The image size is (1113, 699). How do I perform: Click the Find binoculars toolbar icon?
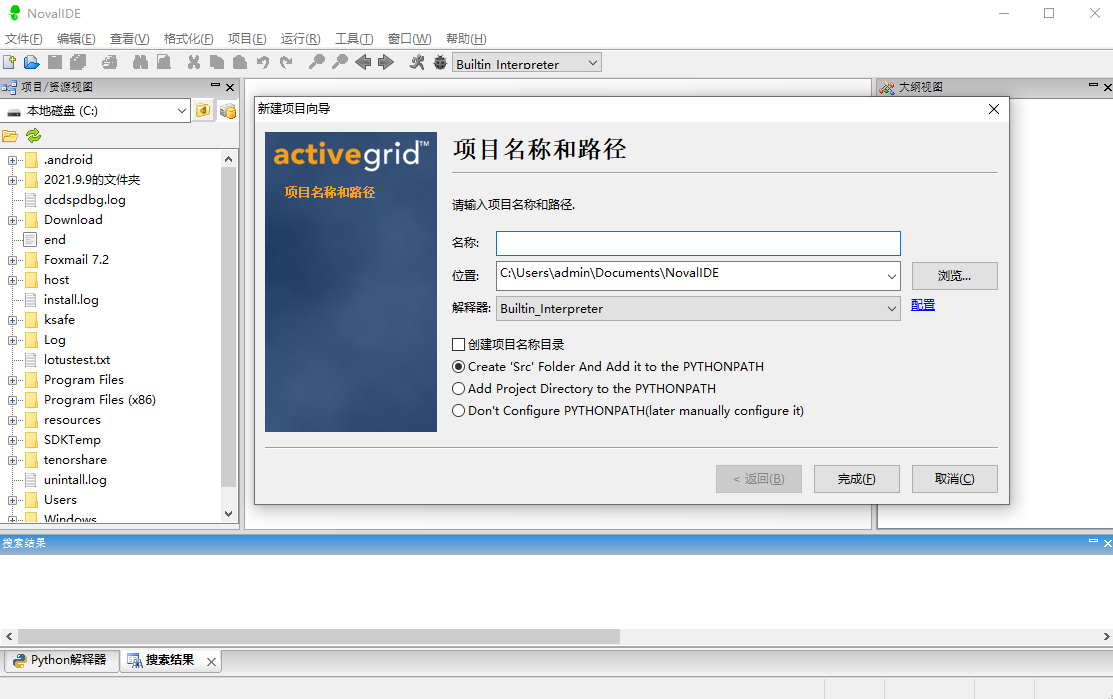click(x=141, y=62)
